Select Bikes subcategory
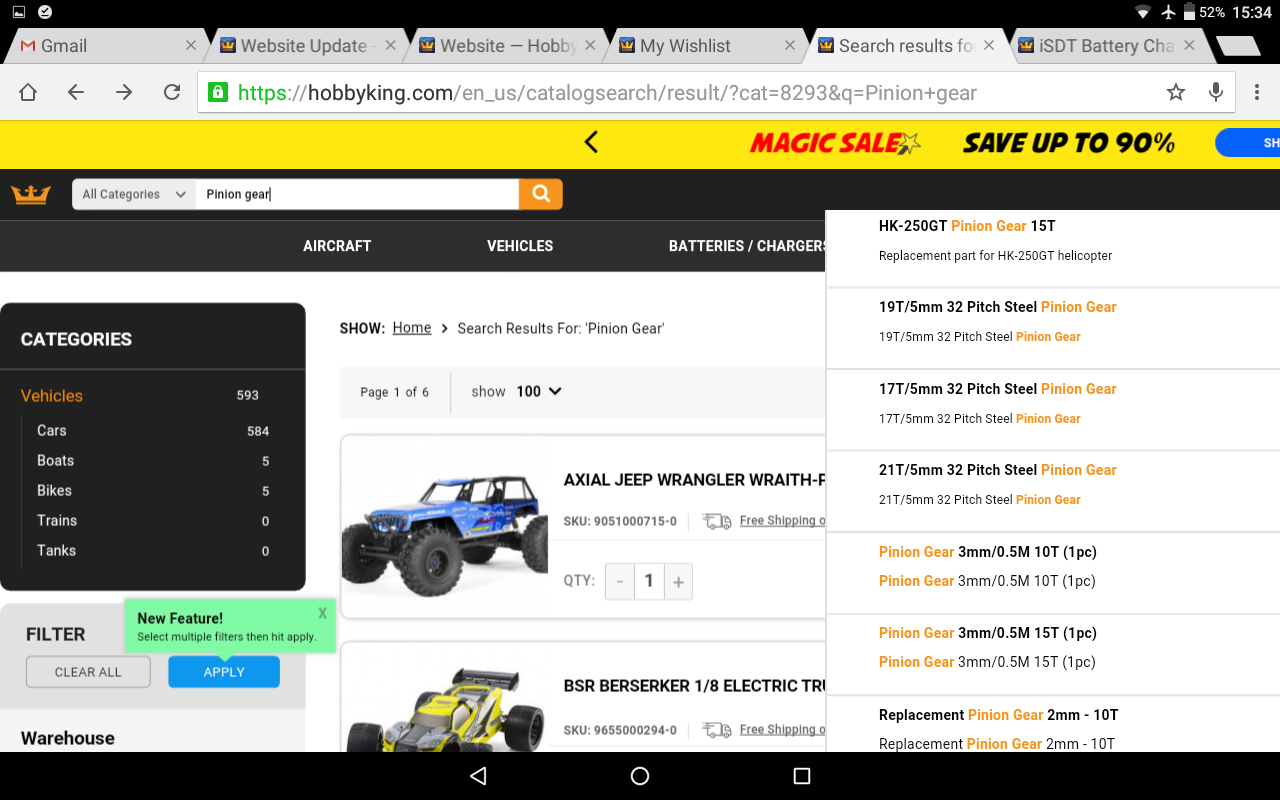This screenshot has height=800, width=1280. 54,491
